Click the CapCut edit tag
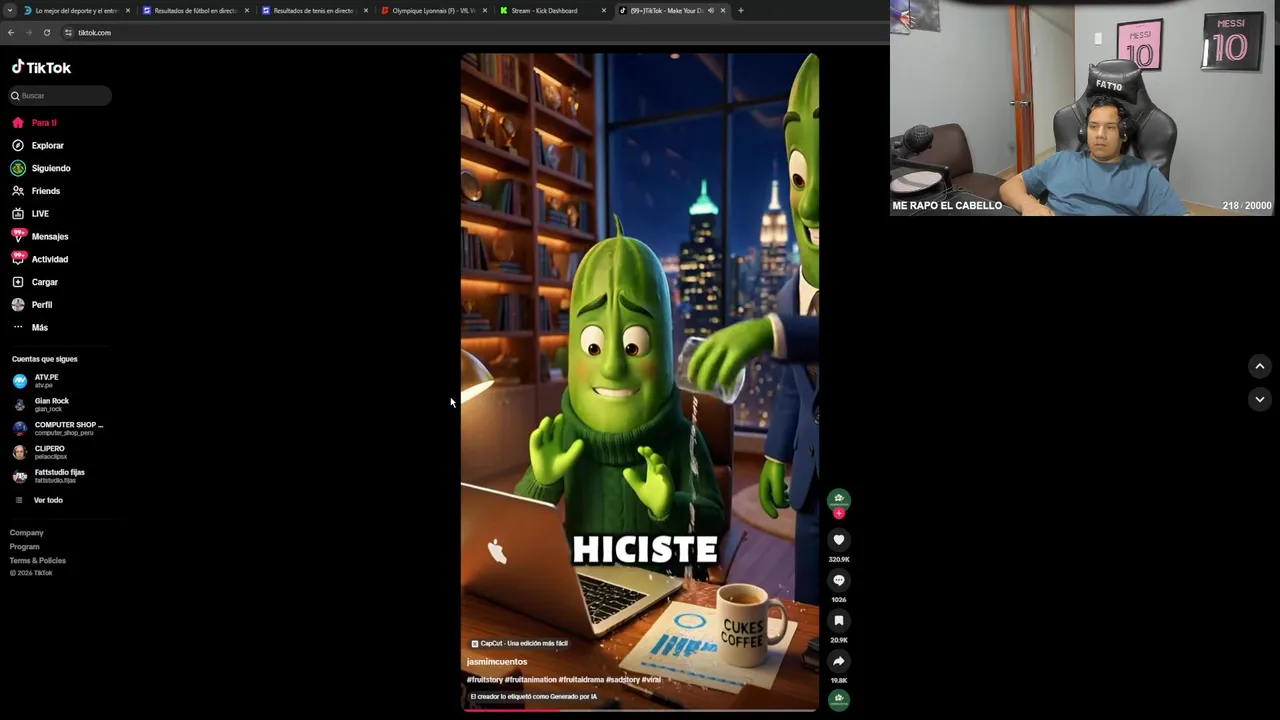 [519, 643]
